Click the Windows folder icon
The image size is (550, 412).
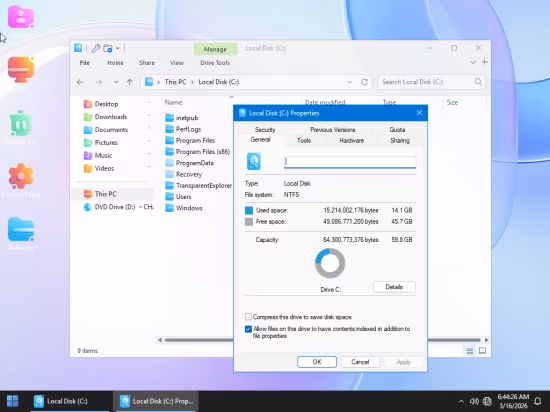tap(170, 208)
